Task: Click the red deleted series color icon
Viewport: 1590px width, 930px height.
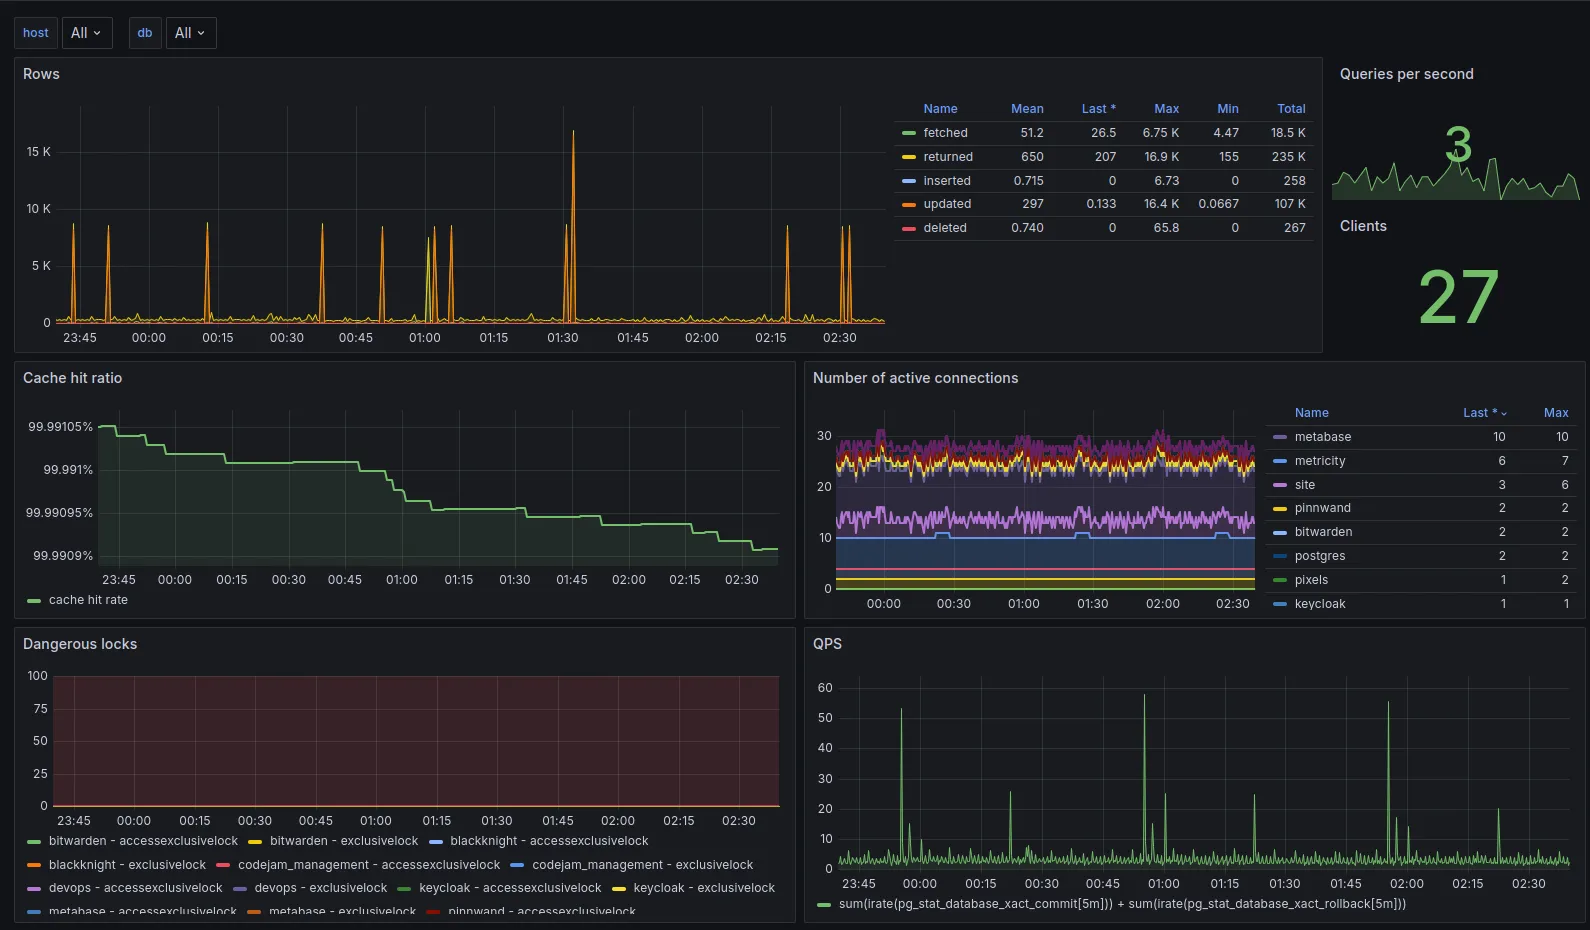Action: click(908, 228)
